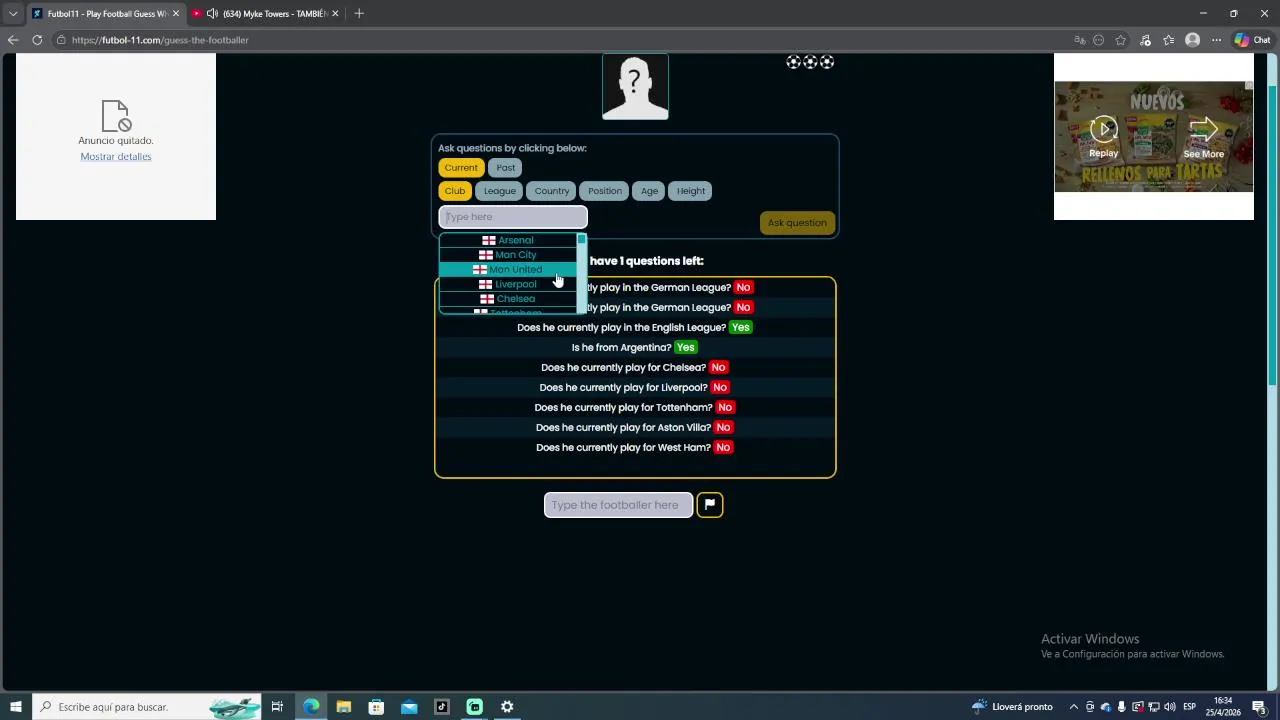
Task: Click 'Does he currently play for Chelsea?' text
Action: click(624, 368)
